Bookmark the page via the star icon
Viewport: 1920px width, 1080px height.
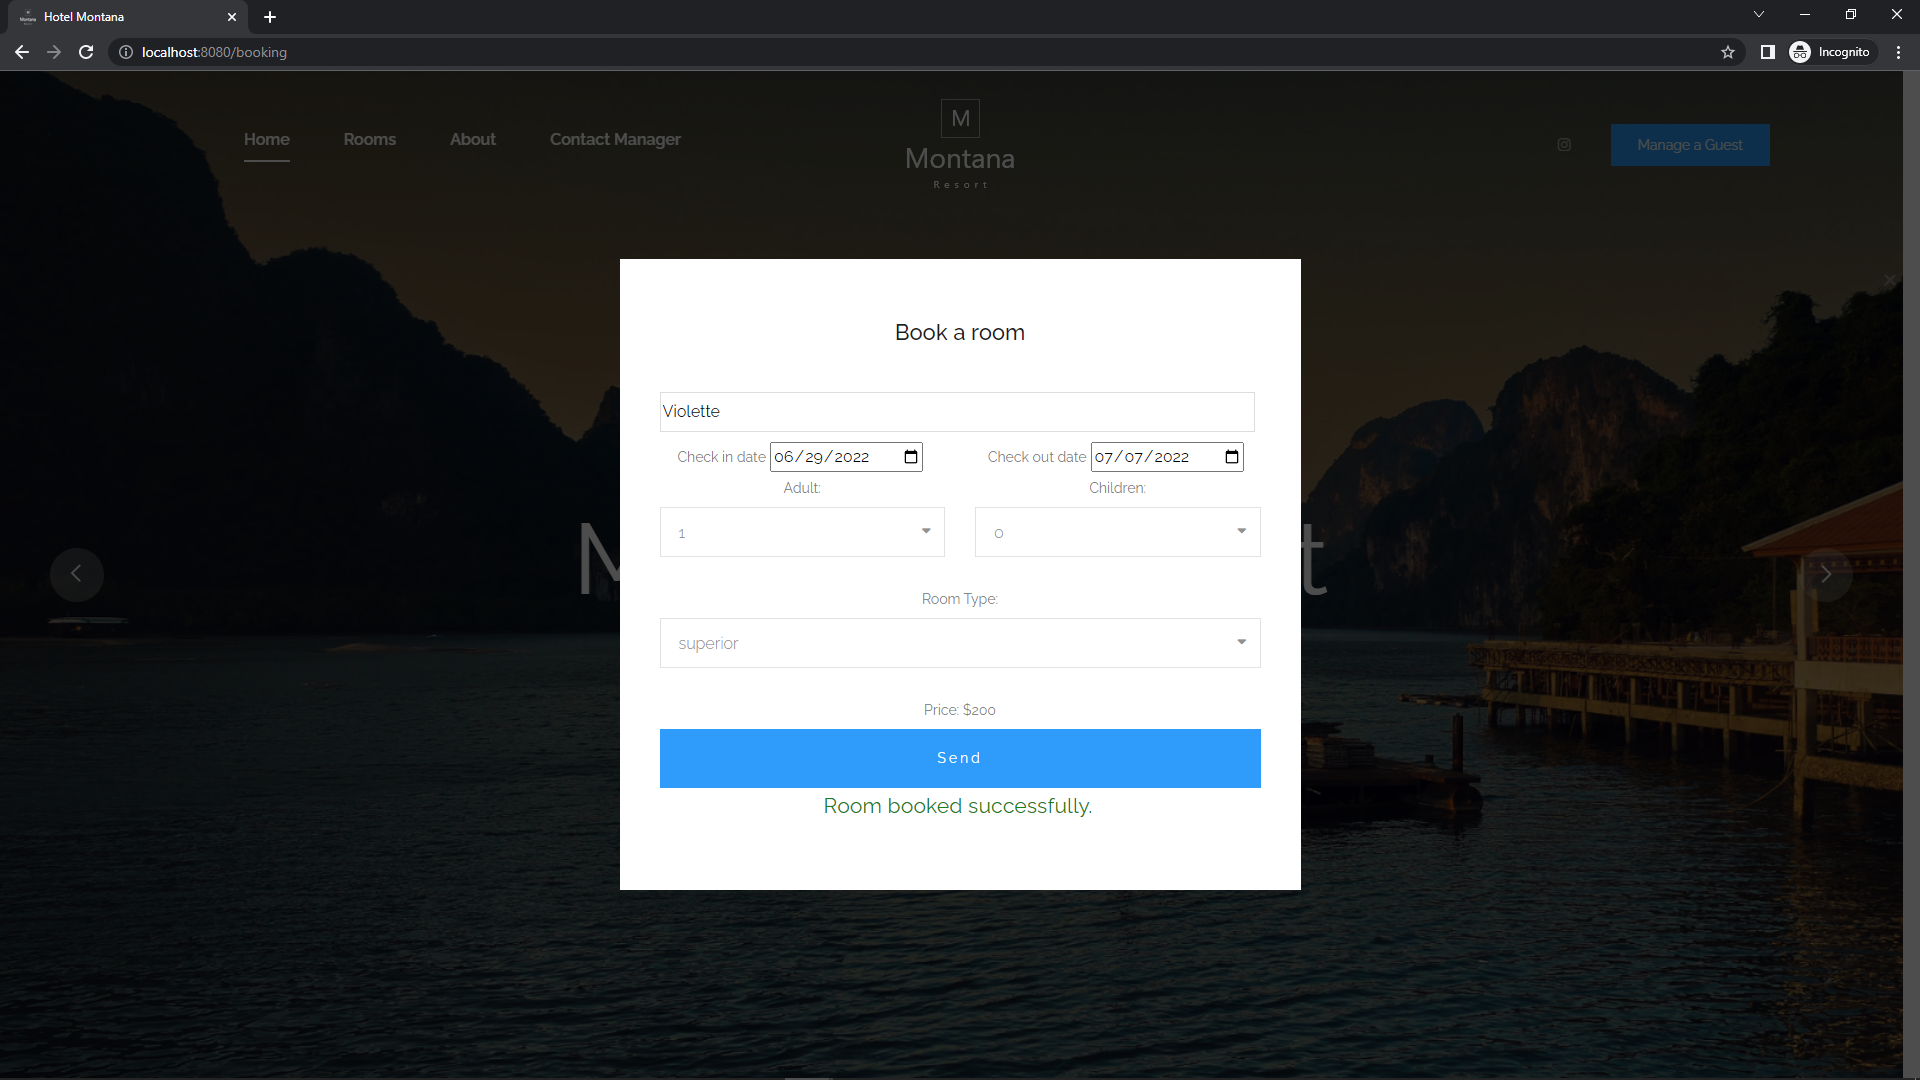click(x=1728, y=52)
